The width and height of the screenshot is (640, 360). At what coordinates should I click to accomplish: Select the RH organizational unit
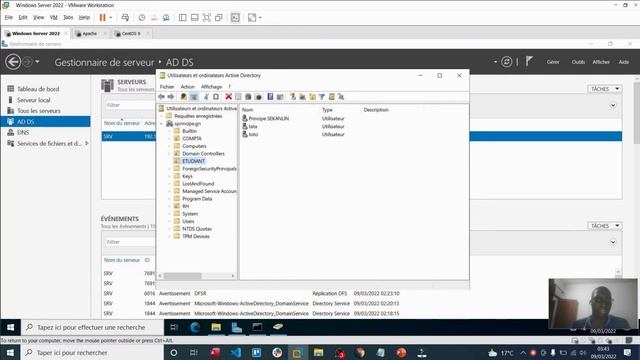coord(185,206)
